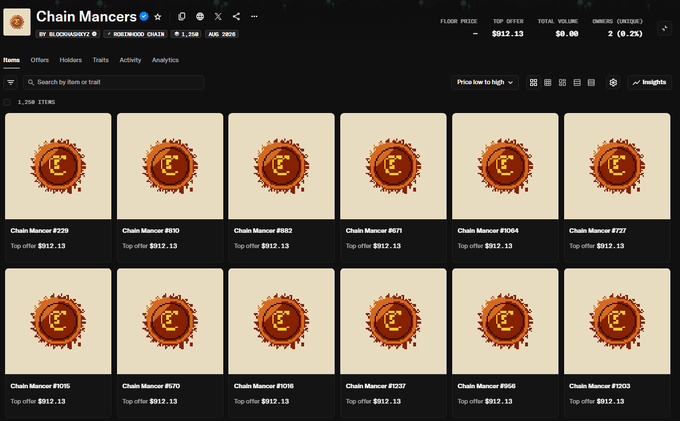
Task: Click Top offer $912.13 under Chain Mancer #1064
Action: 485,246
